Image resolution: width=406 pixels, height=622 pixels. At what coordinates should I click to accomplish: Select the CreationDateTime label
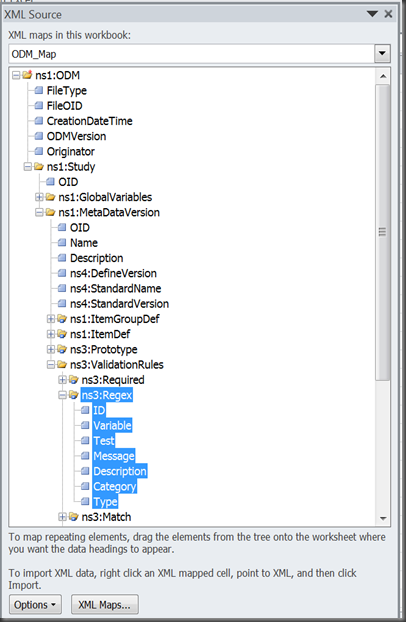pyautogui.click(x=89, y=121)
